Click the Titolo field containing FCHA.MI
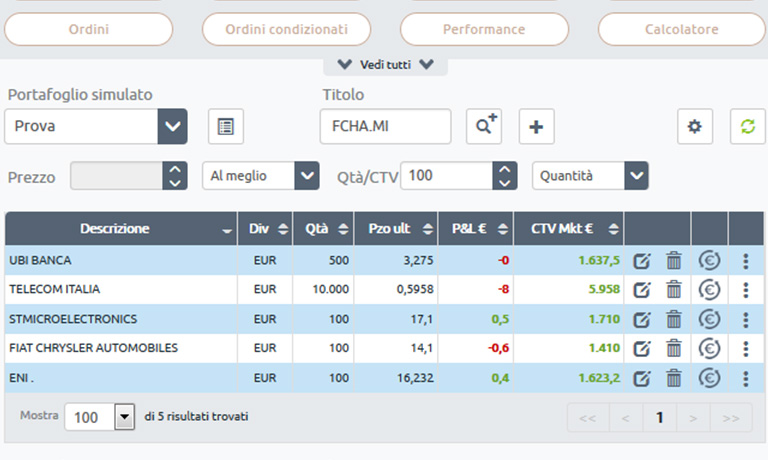The height and width of the screenshot is (460, 768). tap(385, 126)
